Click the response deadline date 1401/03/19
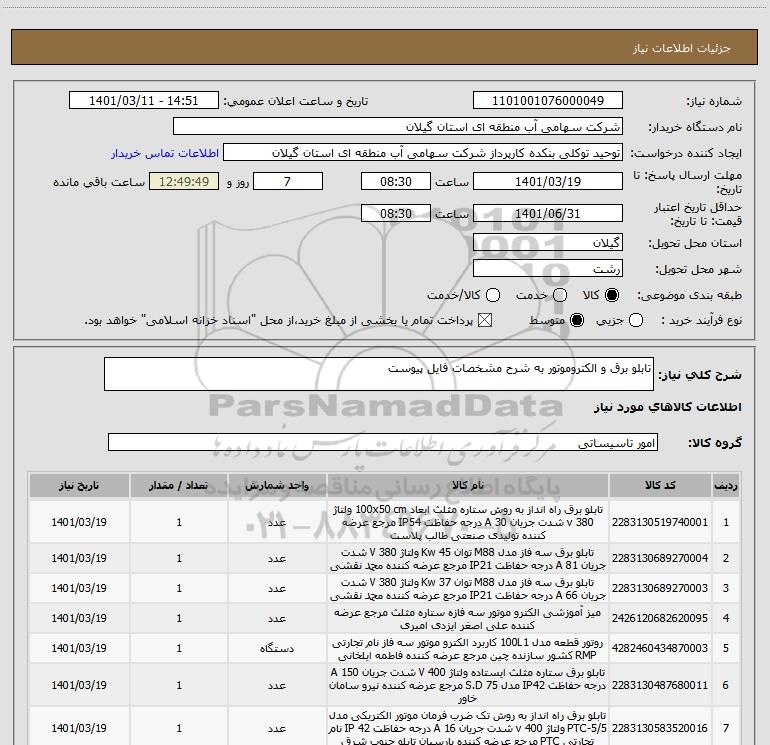Screen dimensions: 770x745 [x=548, y=182]
